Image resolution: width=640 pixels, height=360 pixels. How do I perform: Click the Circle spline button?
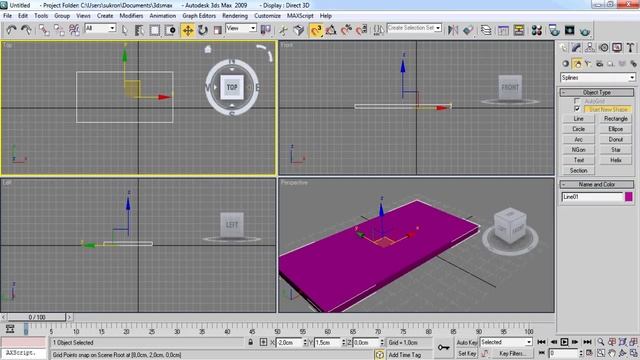578,129
